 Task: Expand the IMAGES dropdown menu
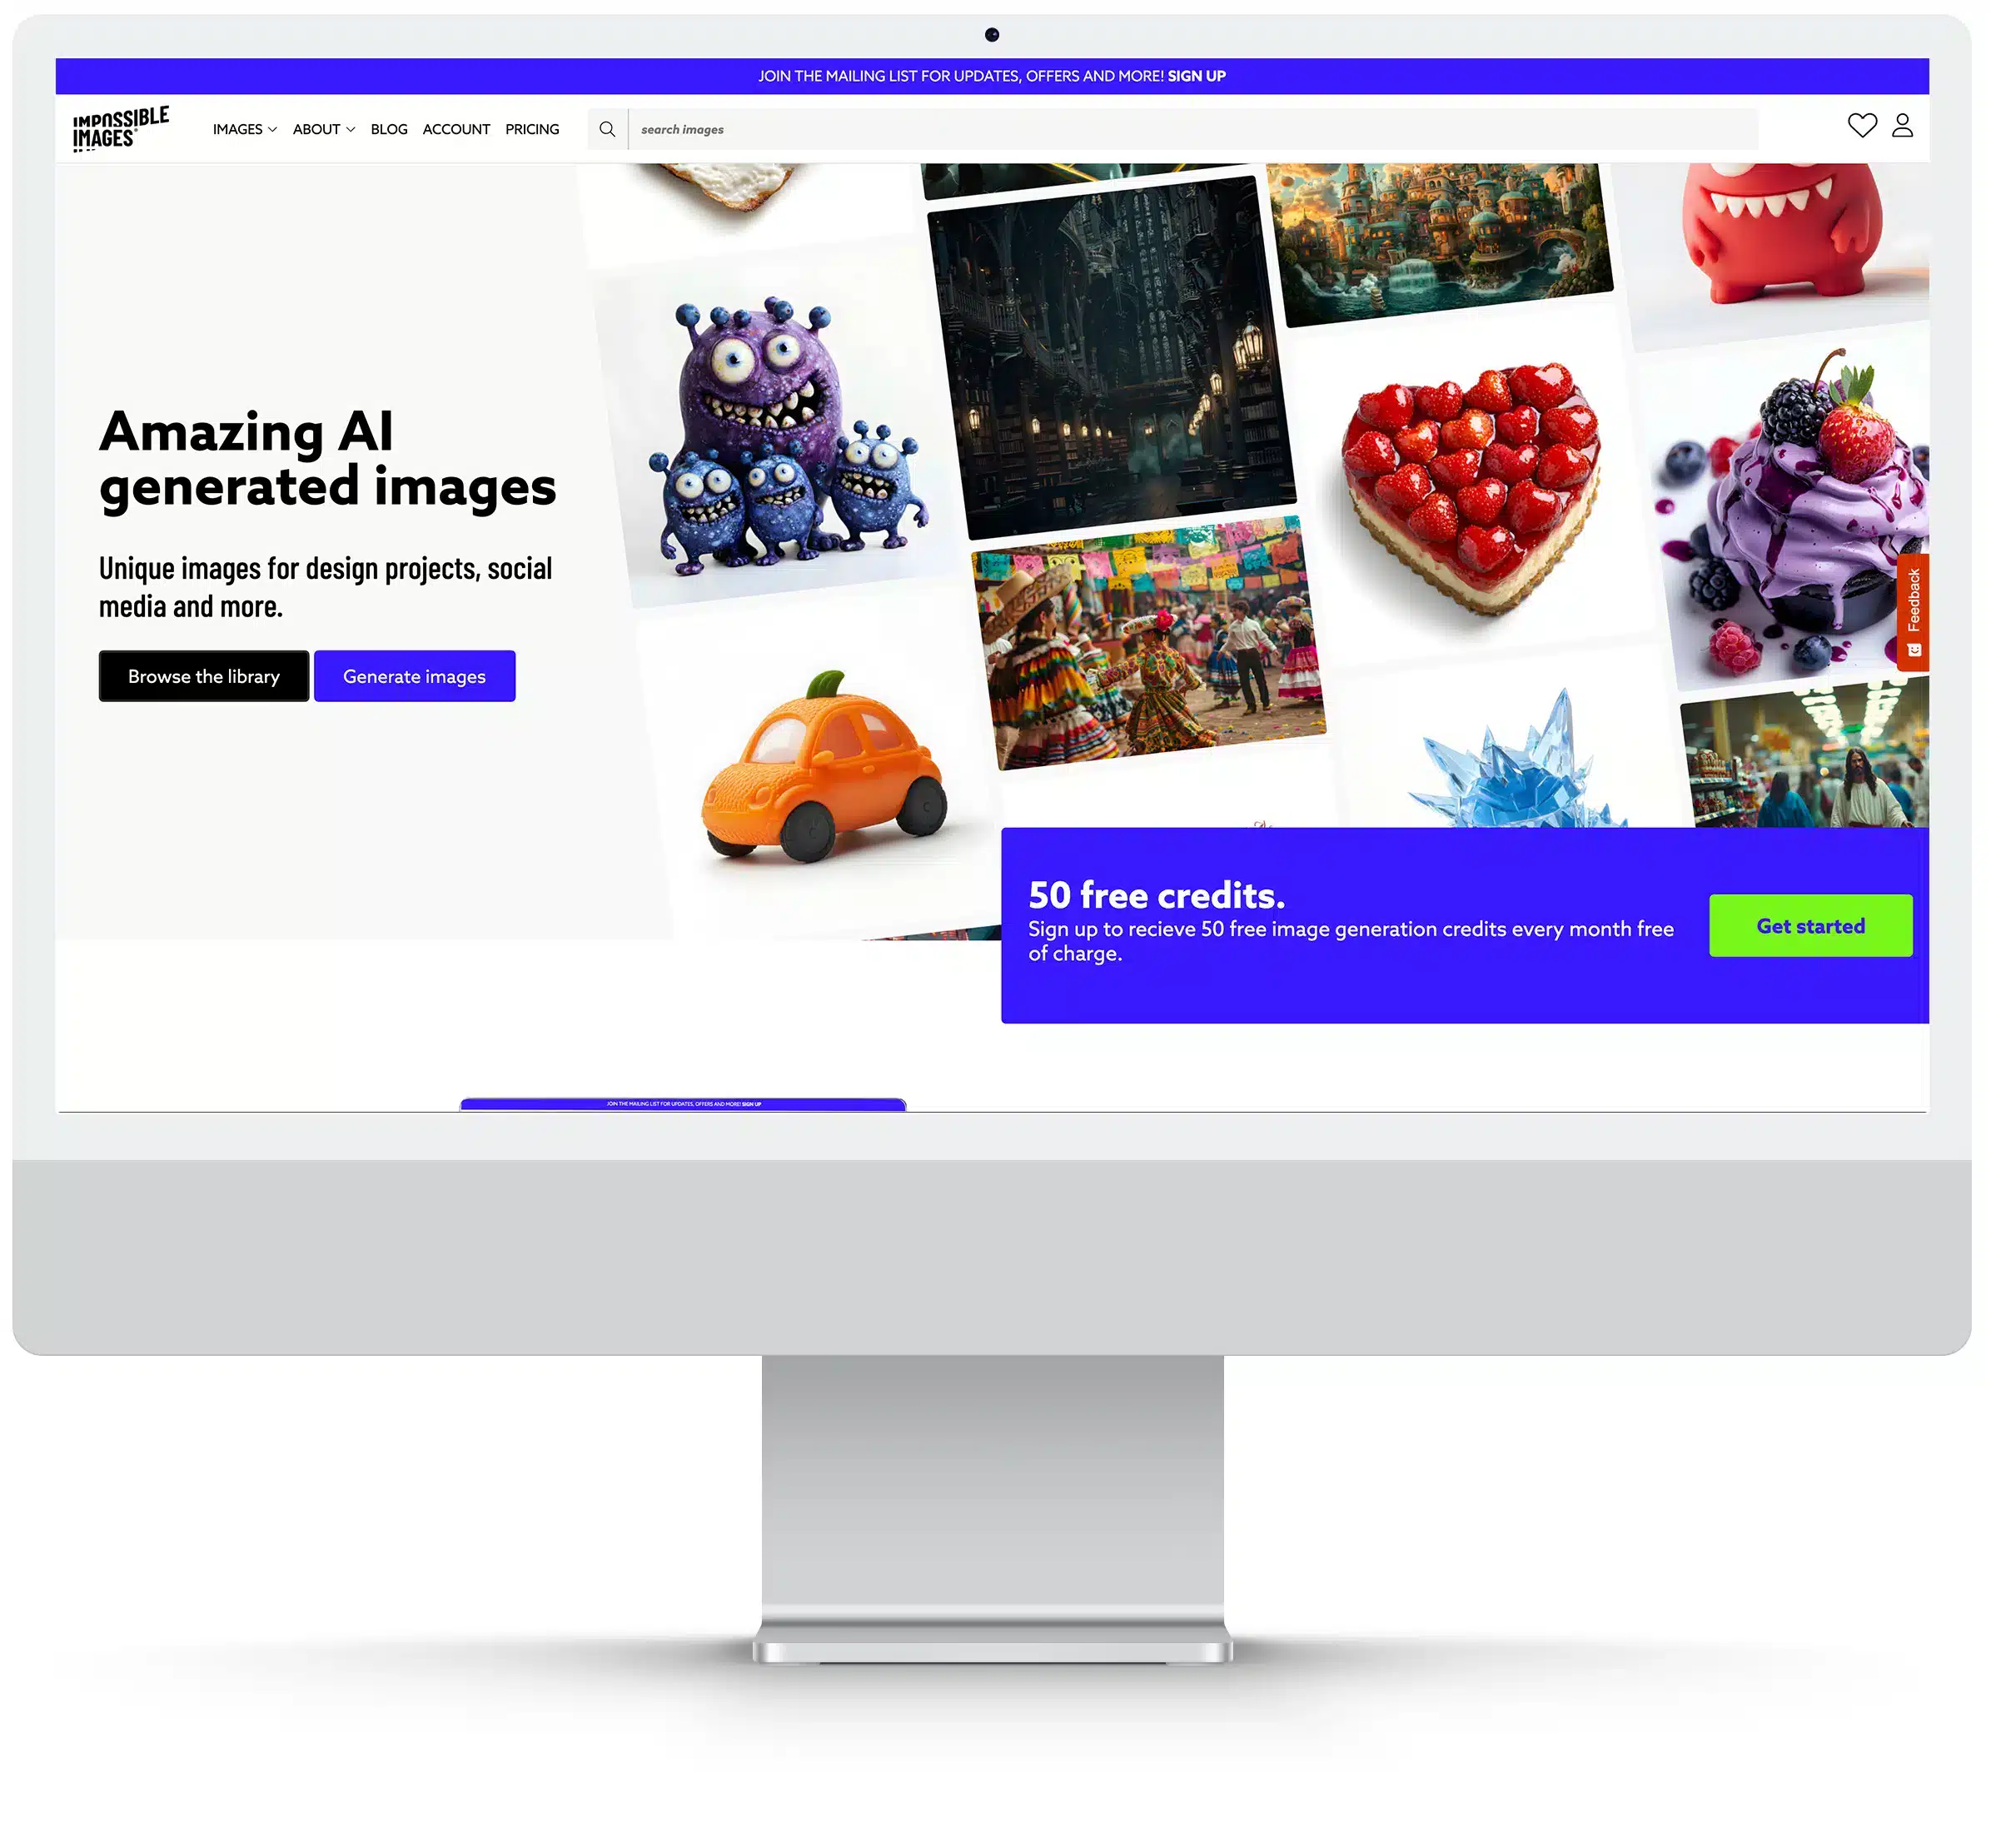point(243,128)
